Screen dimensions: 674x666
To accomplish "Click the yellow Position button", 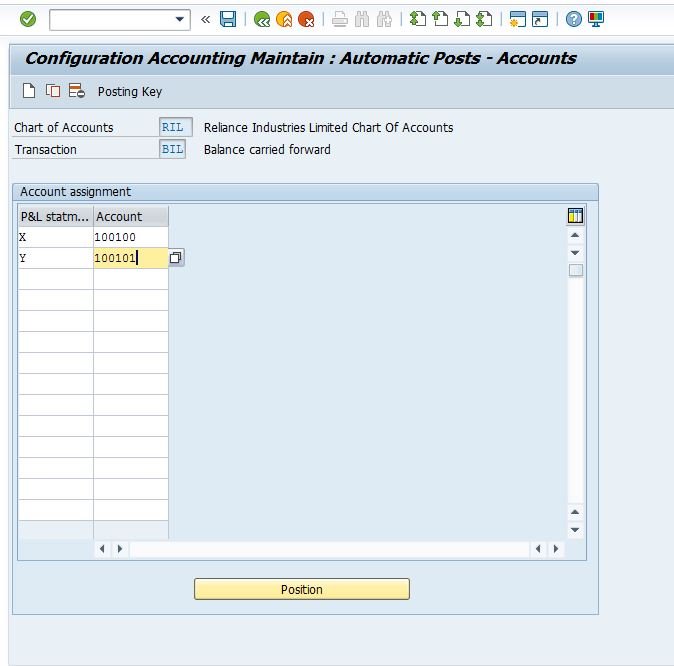I will [x=302, y=589].
